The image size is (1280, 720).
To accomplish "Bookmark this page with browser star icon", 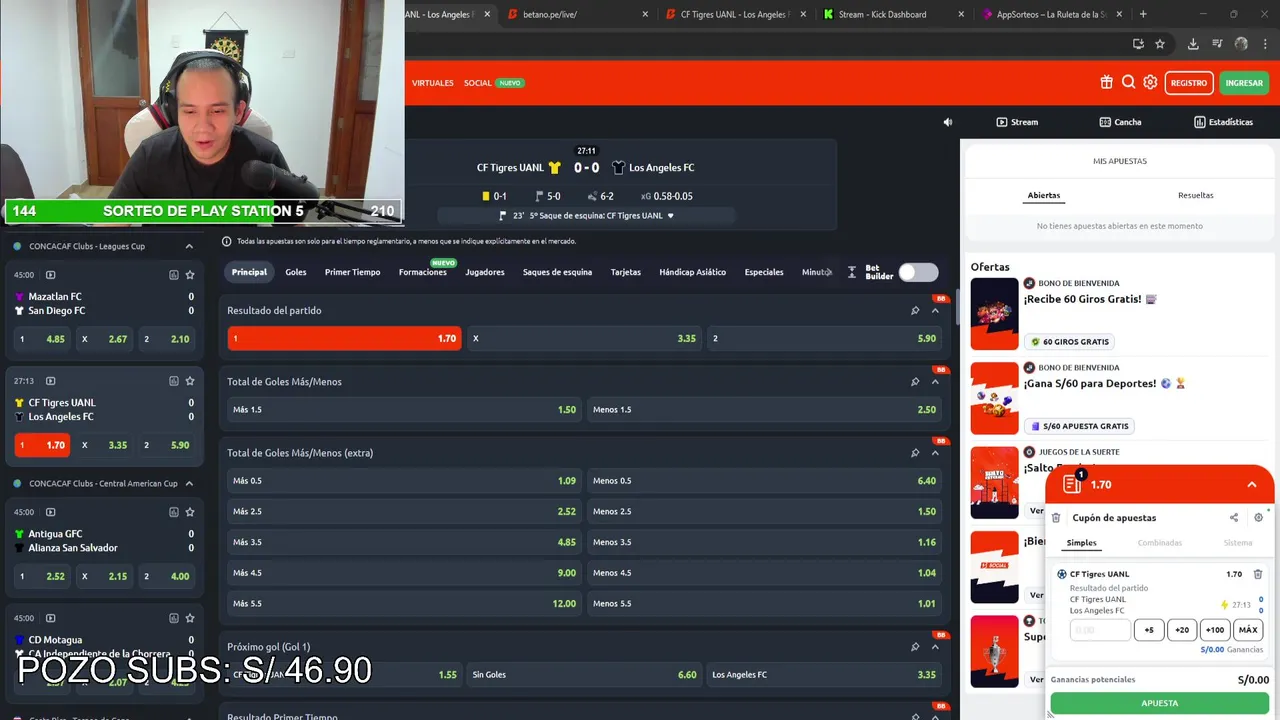I will coord(1160,44).
